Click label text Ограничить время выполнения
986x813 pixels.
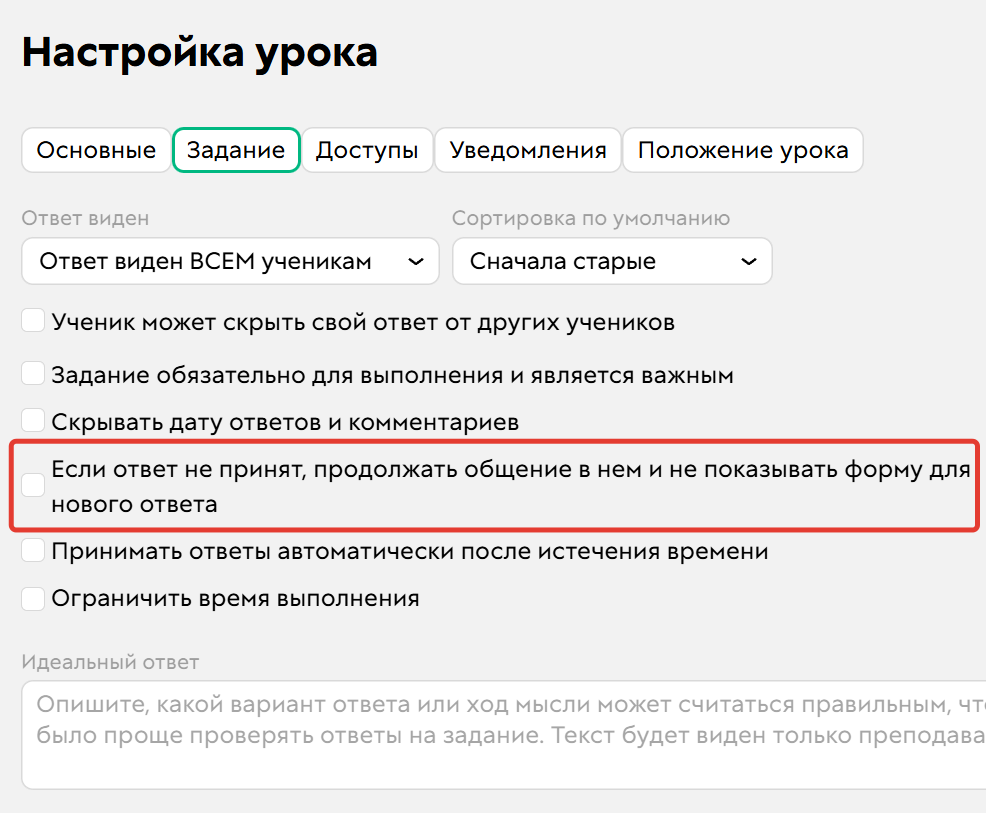pyautogui.click(x=235, y=599)
